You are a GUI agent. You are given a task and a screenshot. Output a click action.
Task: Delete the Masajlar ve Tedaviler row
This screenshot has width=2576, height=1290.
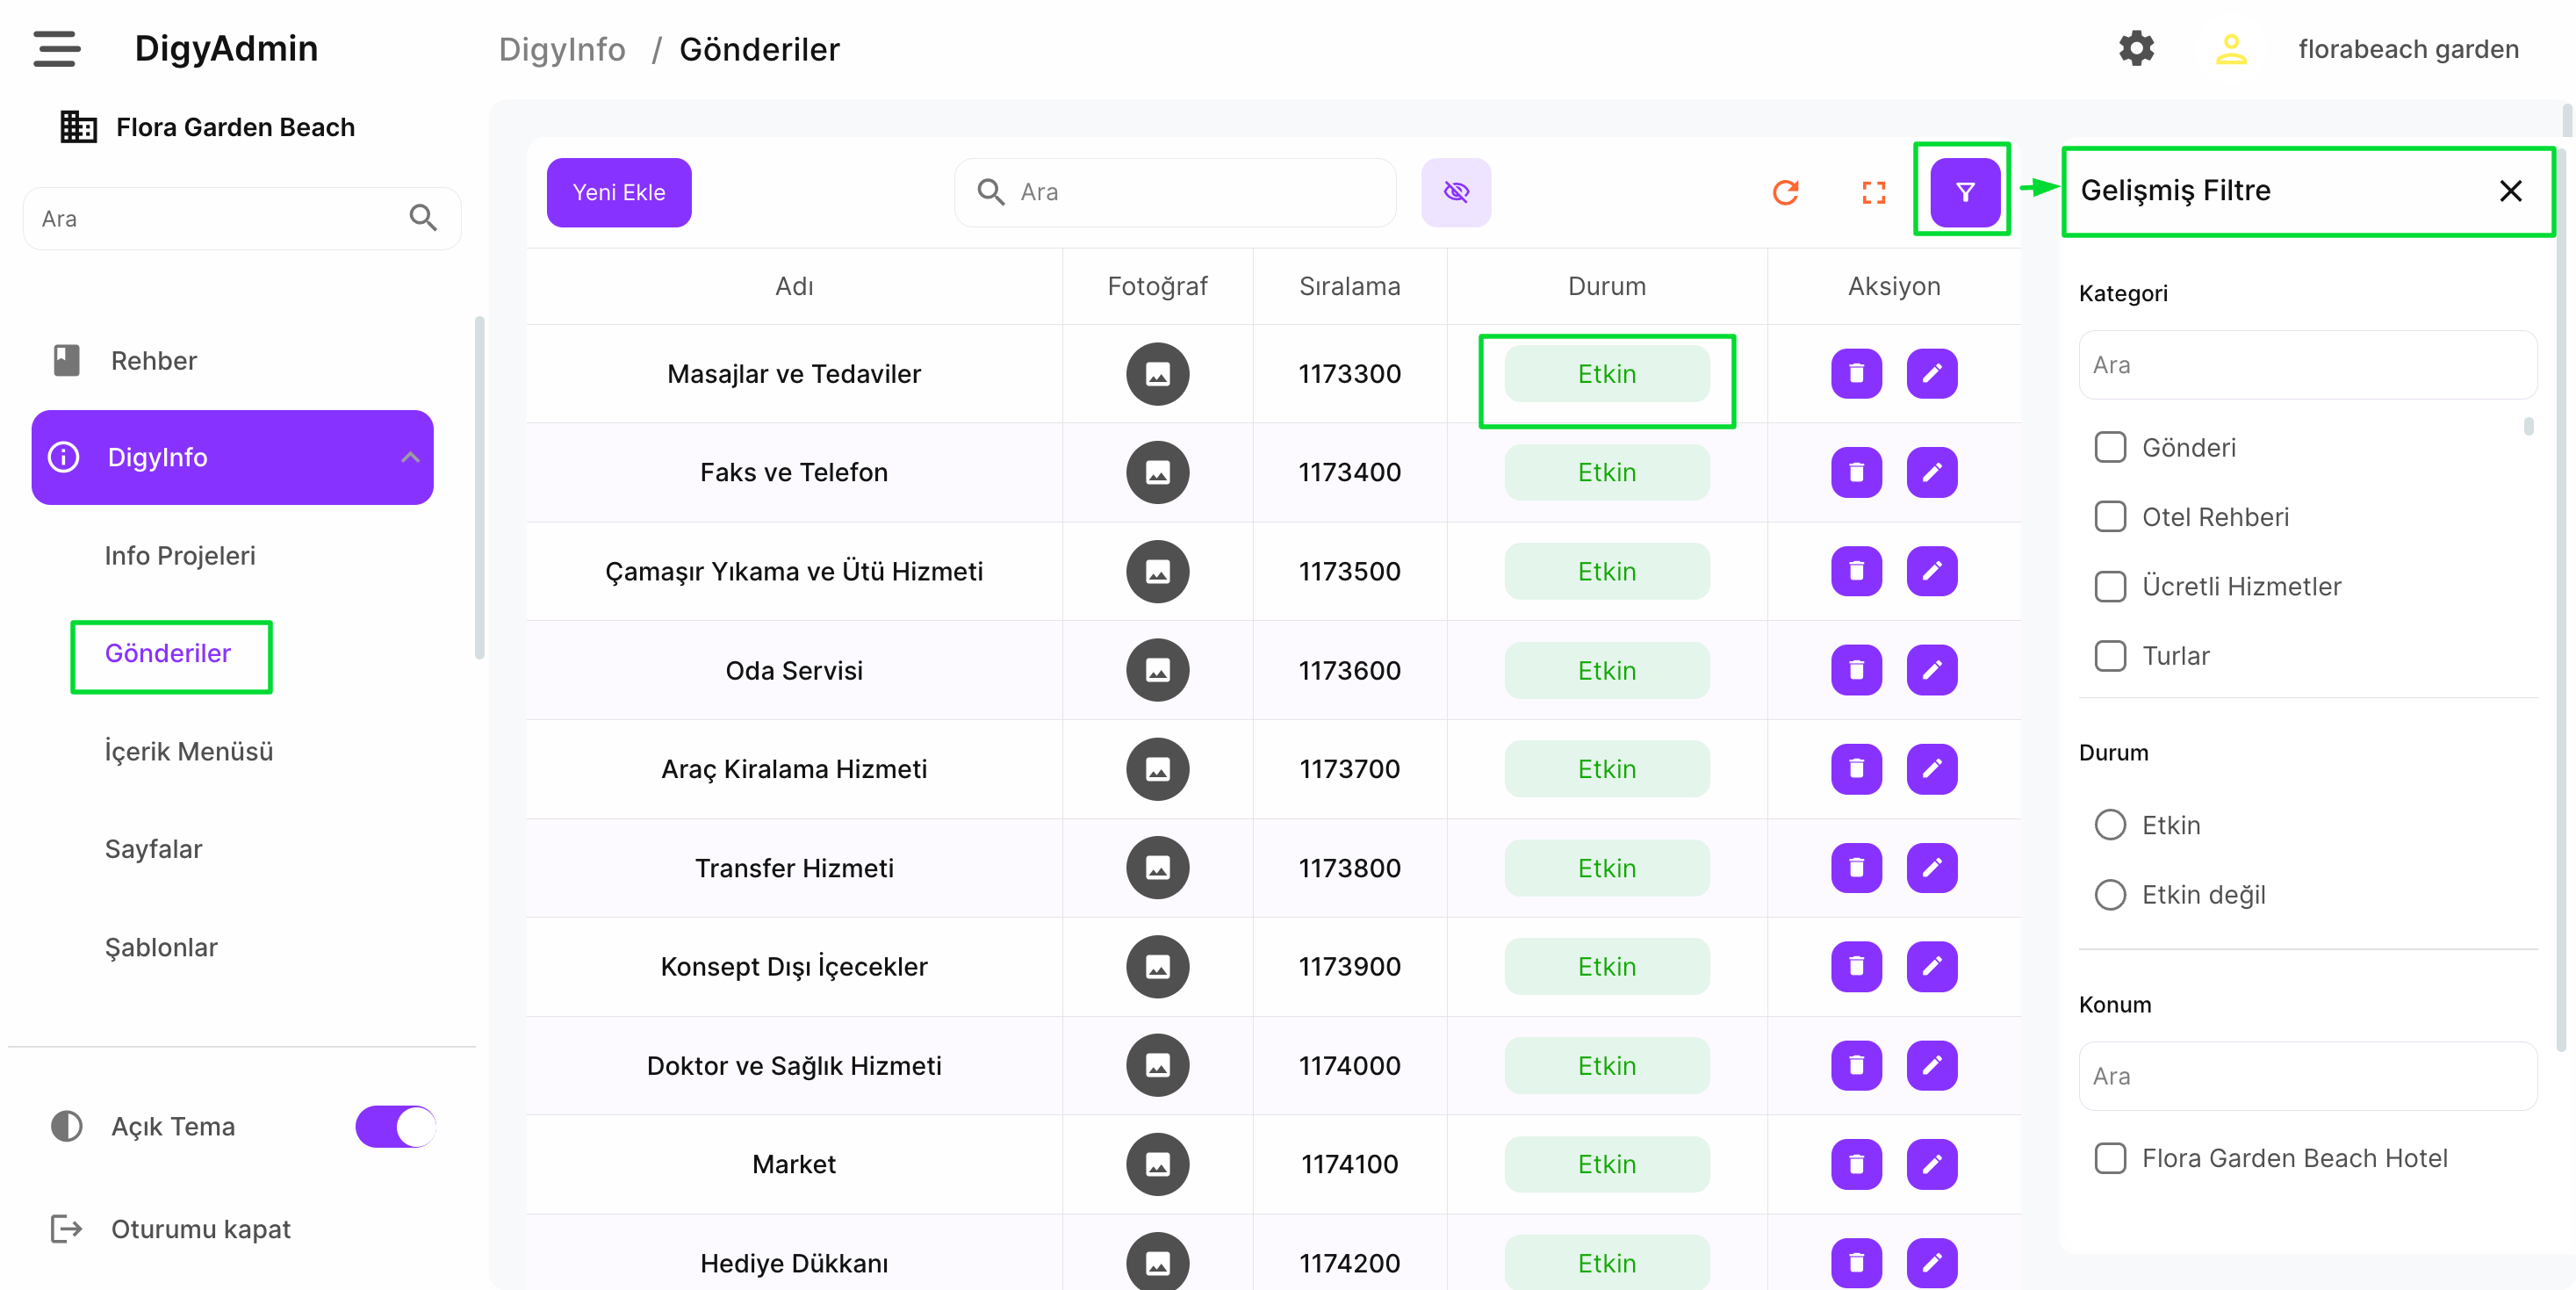(x=1856, y=374)
